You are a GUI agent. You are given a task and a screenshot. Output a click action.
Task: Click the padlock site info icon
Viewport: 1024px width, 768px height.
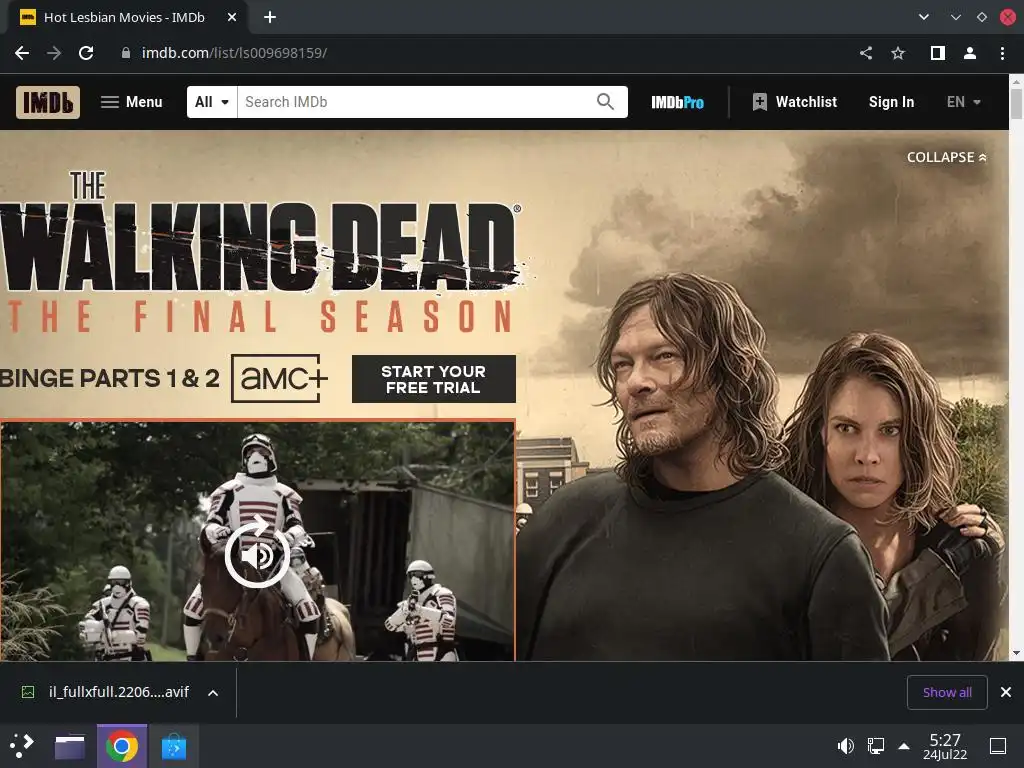[x=126, y=53]
